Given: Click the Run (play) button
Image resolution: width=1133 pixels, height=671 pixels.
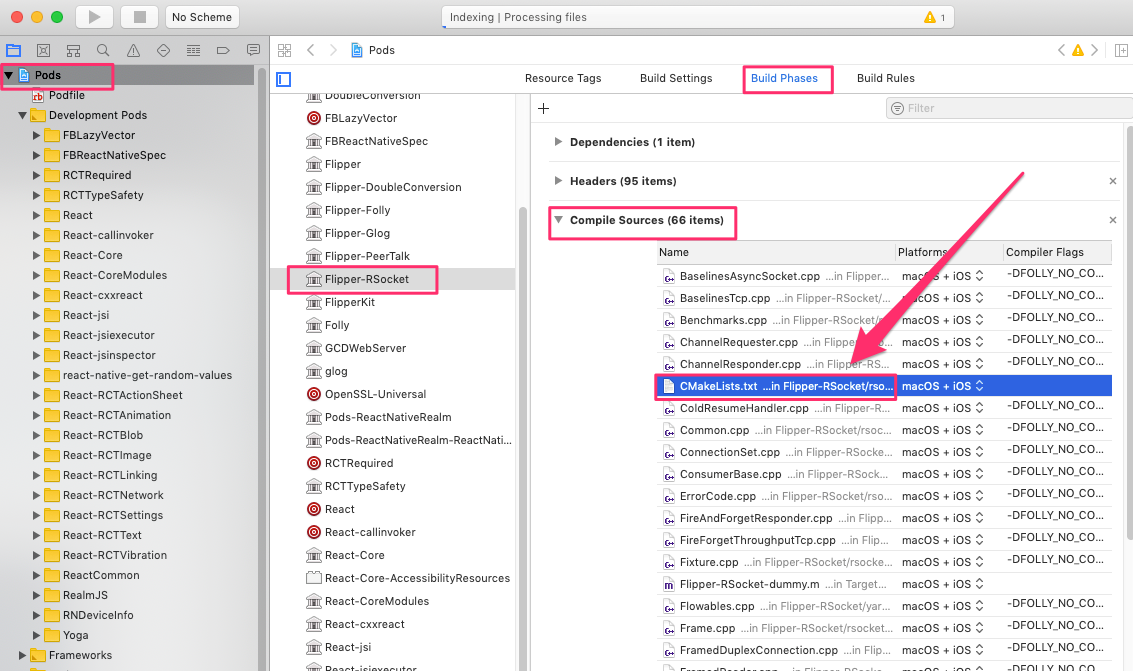Looking at the screenshot, I should tap(94, 17).
